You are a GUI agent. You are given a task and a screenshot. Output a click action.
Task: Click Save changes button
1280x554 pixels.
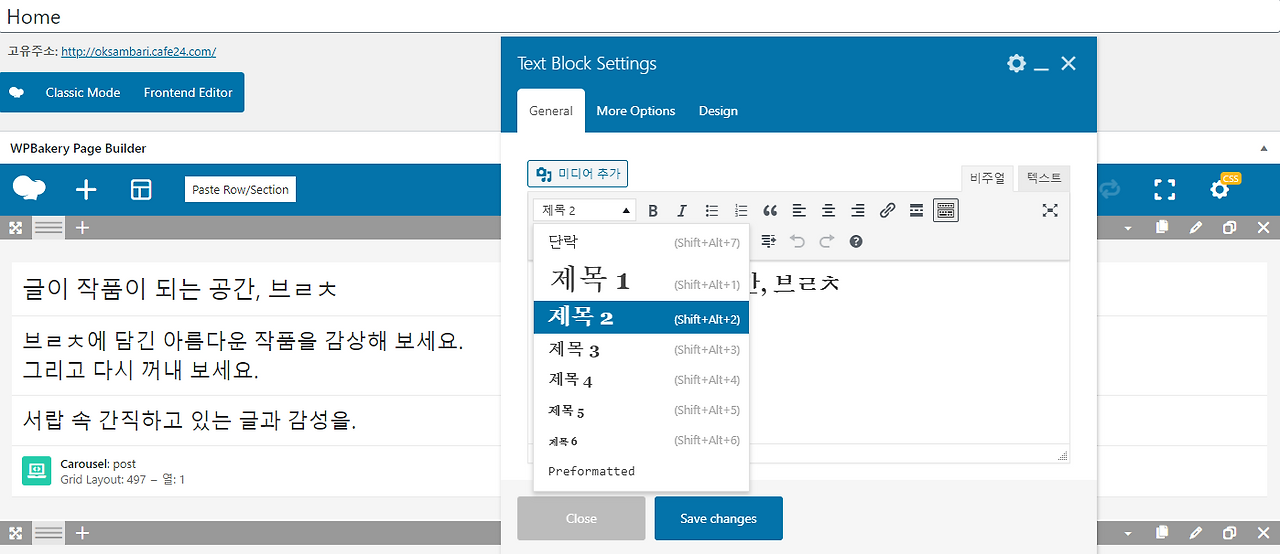click(x=719, y=518)
